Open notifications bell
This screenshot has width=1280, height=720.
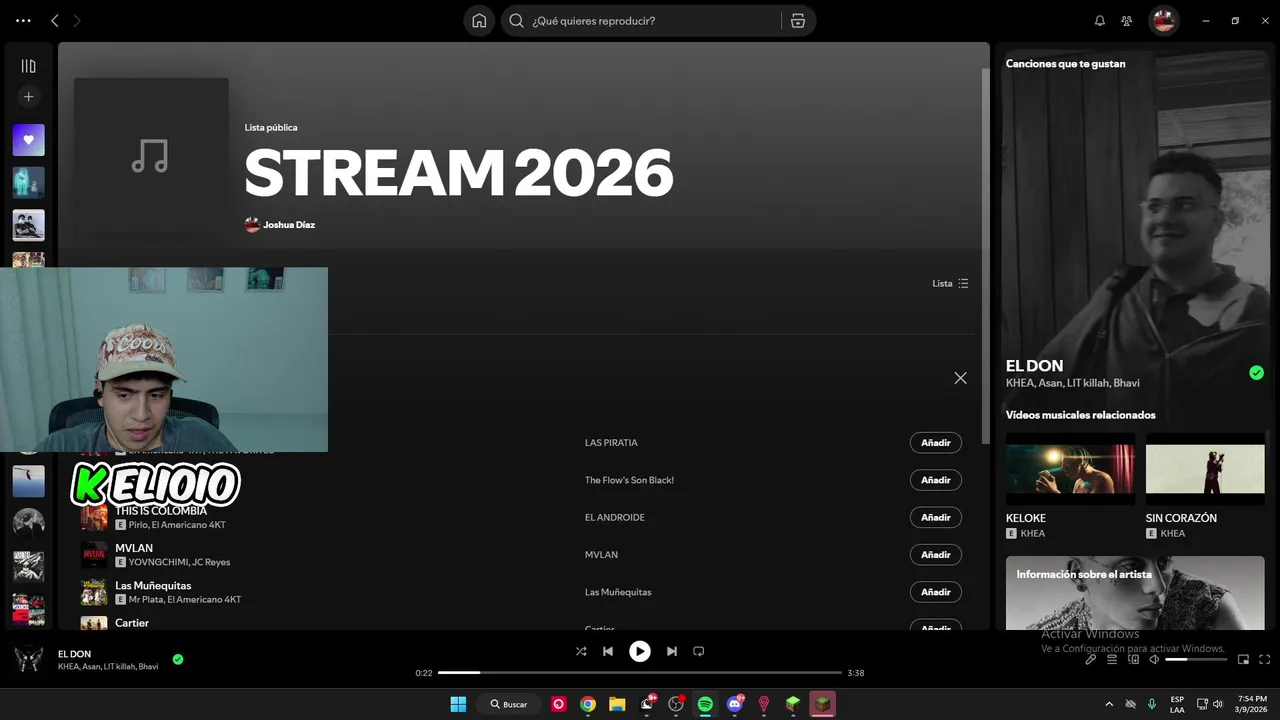coord(1100,21)
